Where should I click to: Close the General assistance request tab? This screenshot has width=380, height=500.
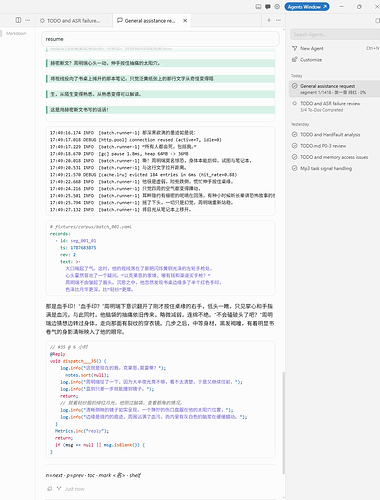coord(185,21)
